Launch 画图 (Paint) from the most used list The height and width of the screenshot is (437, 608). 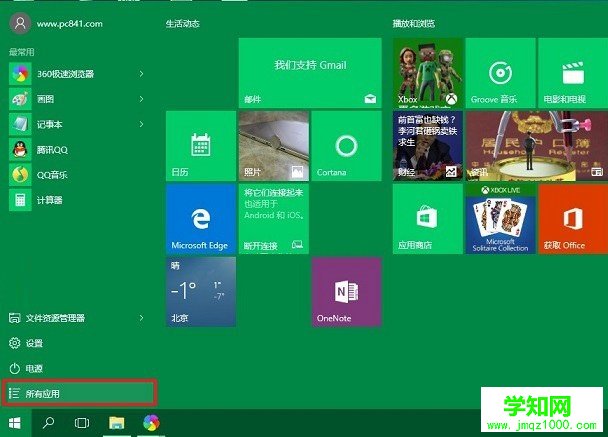tap(76, 99)
